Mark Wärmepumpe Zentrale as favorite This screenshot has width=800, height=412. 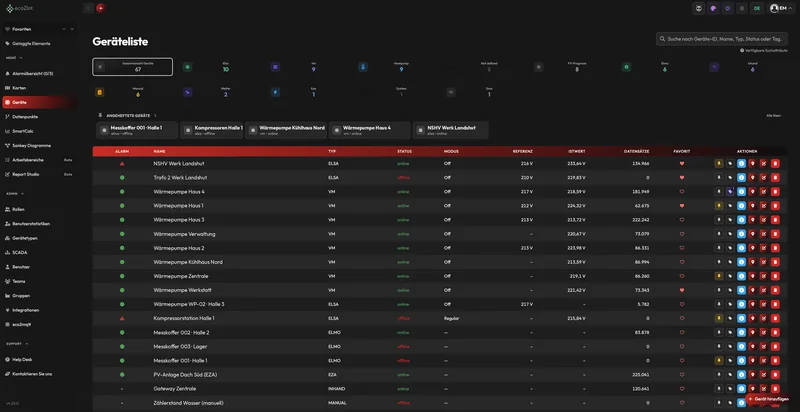tap(682, 276)
